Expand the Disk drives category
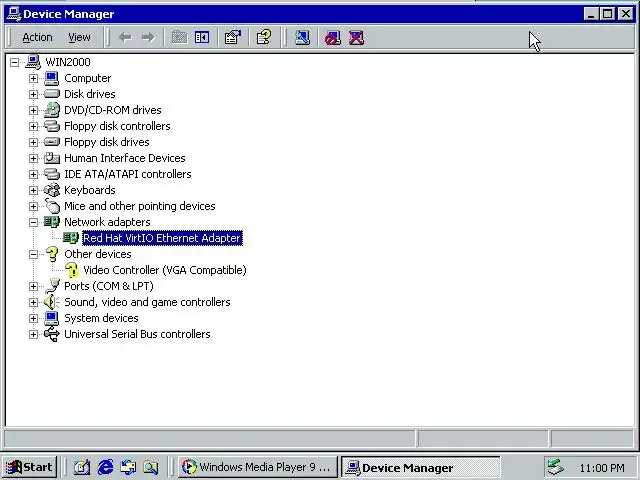 (x=33, y=94)
